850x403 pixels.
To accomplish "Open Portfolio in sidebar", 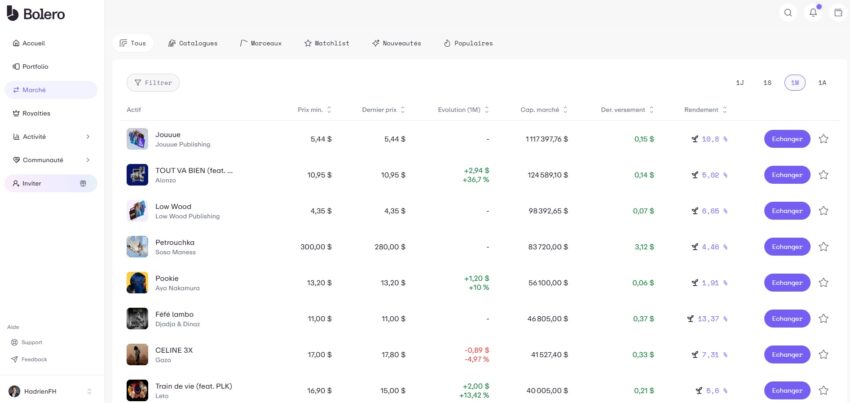I will tap(51, 67).
